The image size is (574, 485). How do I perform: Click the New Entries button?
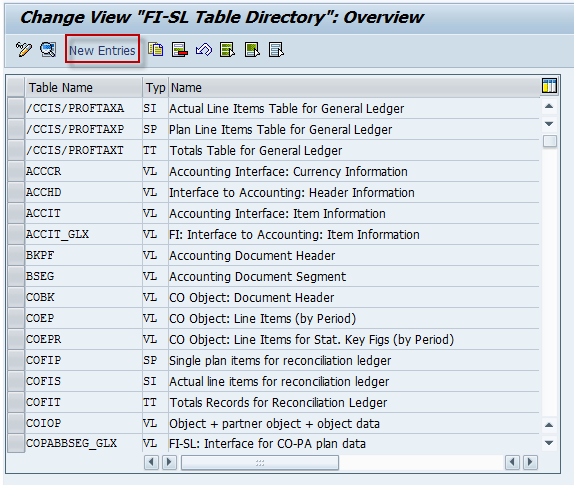tap(102, 51)
